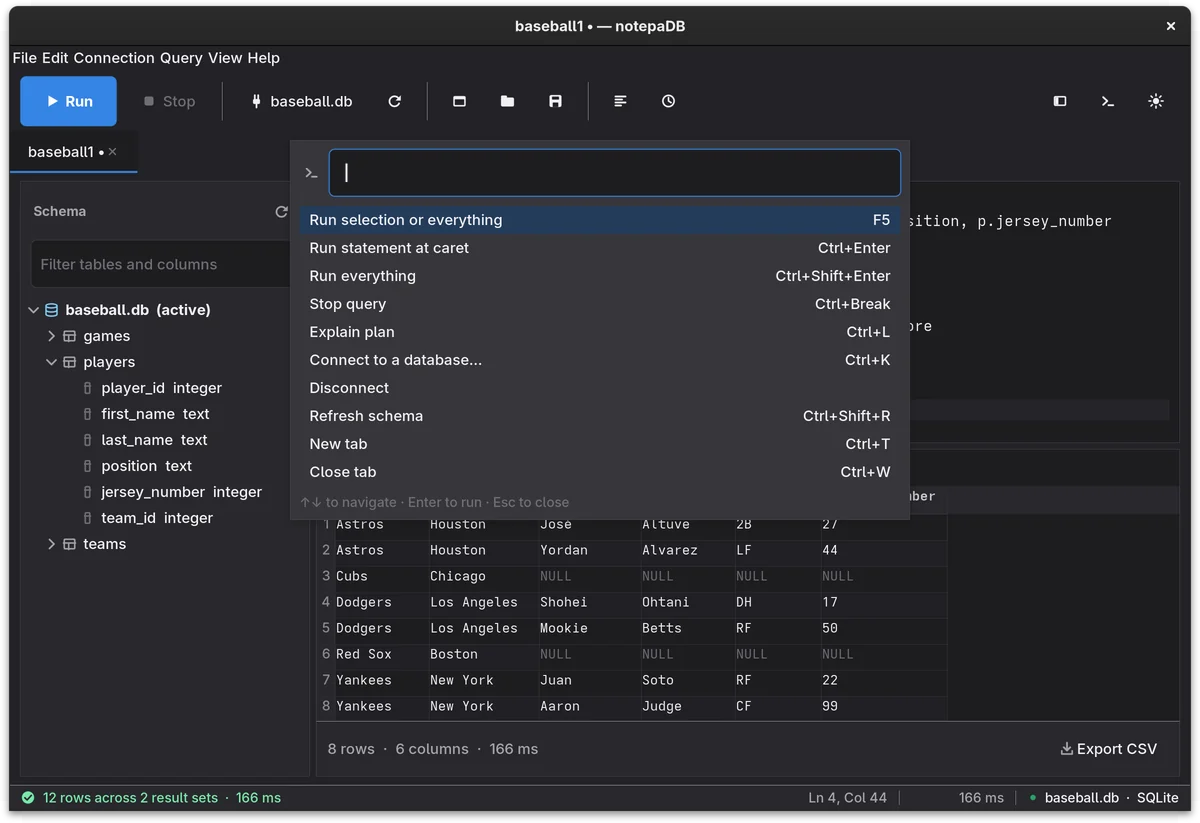Image resolution: width=1200 pixels, height=823 pixels.
Task: Choose New tab command
Action: (600, 444)
